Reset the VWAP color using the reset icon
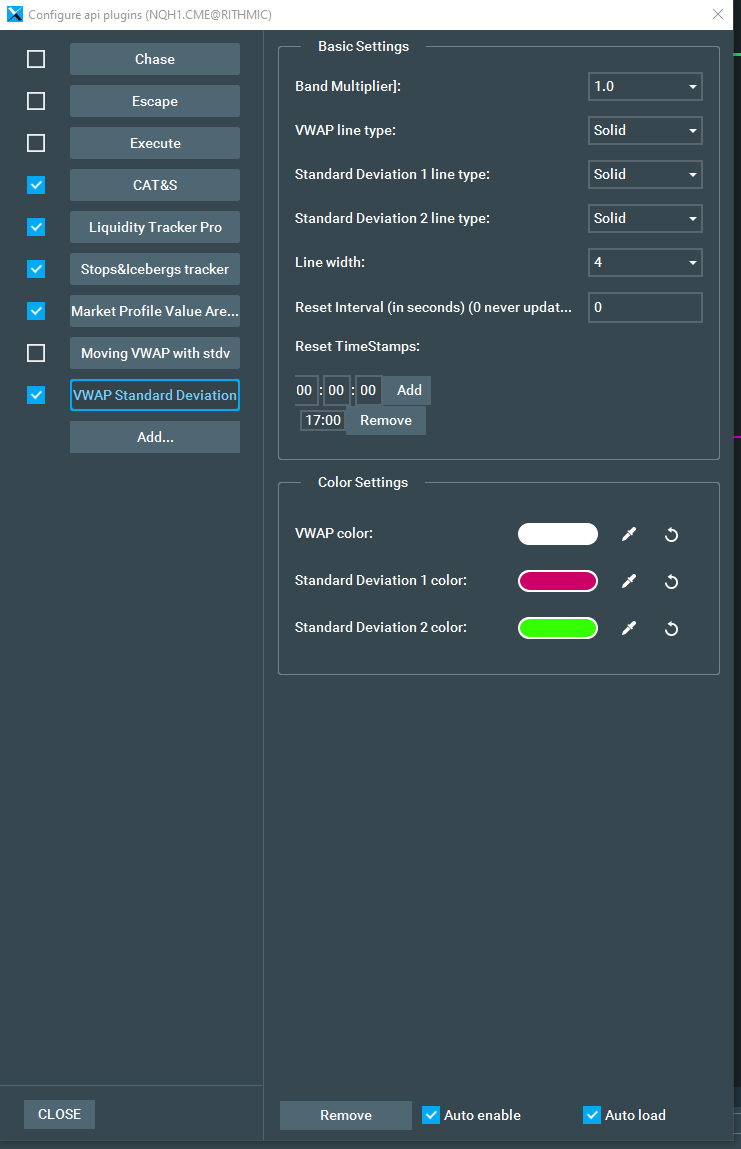Image resolution: width=741 pixels, height=1149 pixels. [x=671, y=534]
